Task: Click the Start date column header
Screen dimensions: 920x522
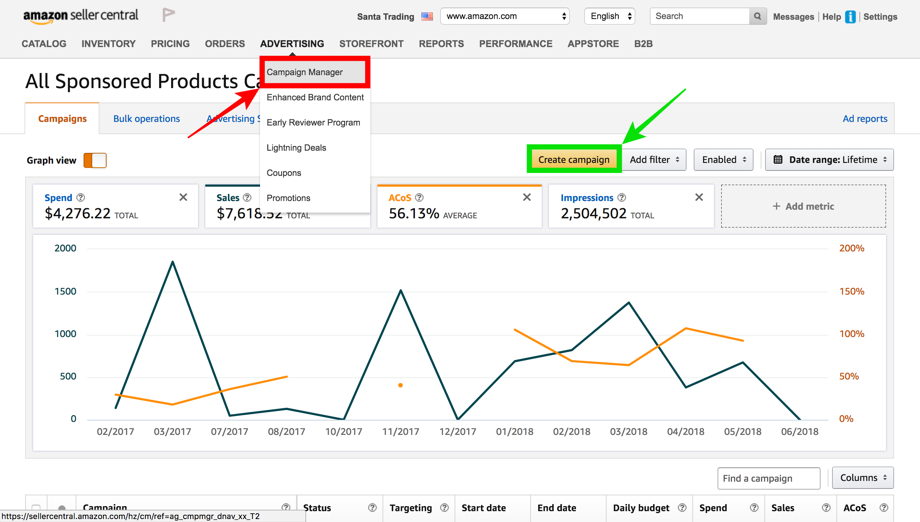Action: tap(483, 508)
